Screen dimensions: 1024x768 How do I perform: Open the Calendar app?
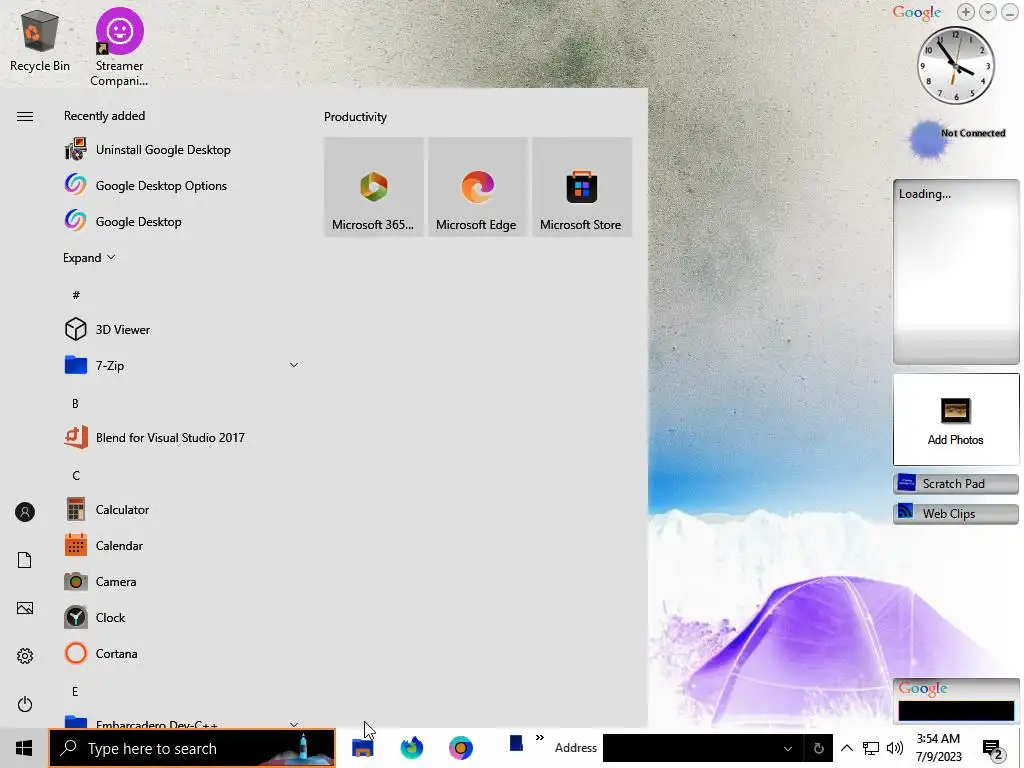(x=182, y=545)
